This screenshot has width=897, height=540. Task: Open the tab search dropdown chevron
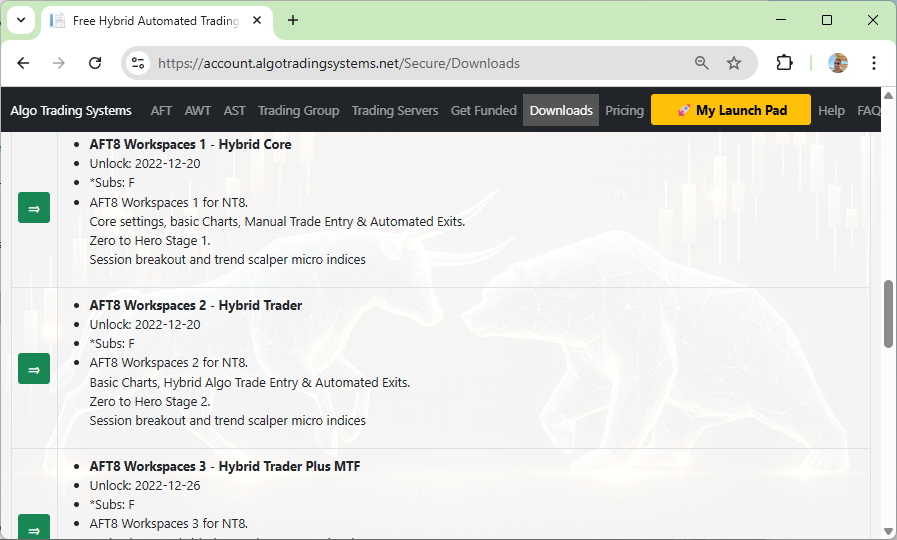coord(21,21)
